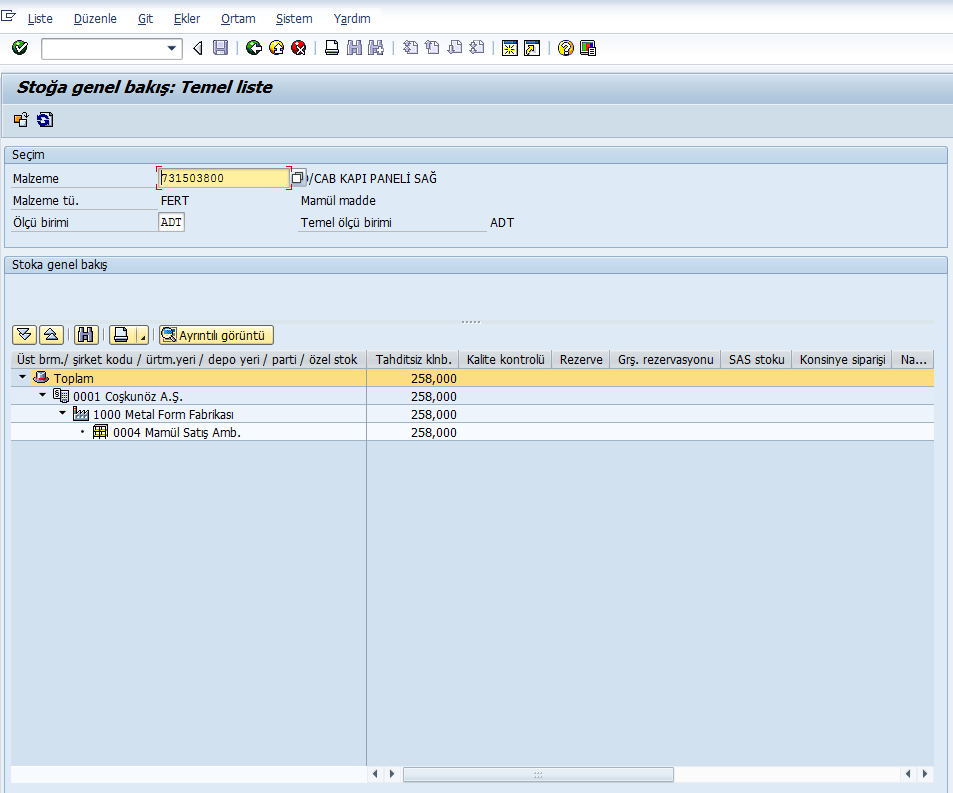Select the 0004 Mamül Satış Amb. row
Image resolution: width=953 pixels, height=793 pixels.
coord(472,433)
